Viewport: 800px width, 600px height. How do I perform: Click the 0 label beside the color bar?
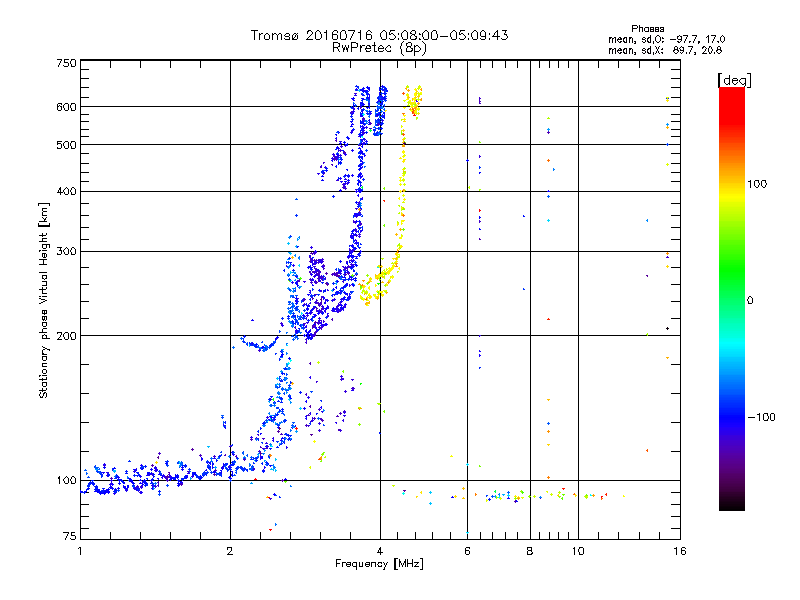(750, 301)
